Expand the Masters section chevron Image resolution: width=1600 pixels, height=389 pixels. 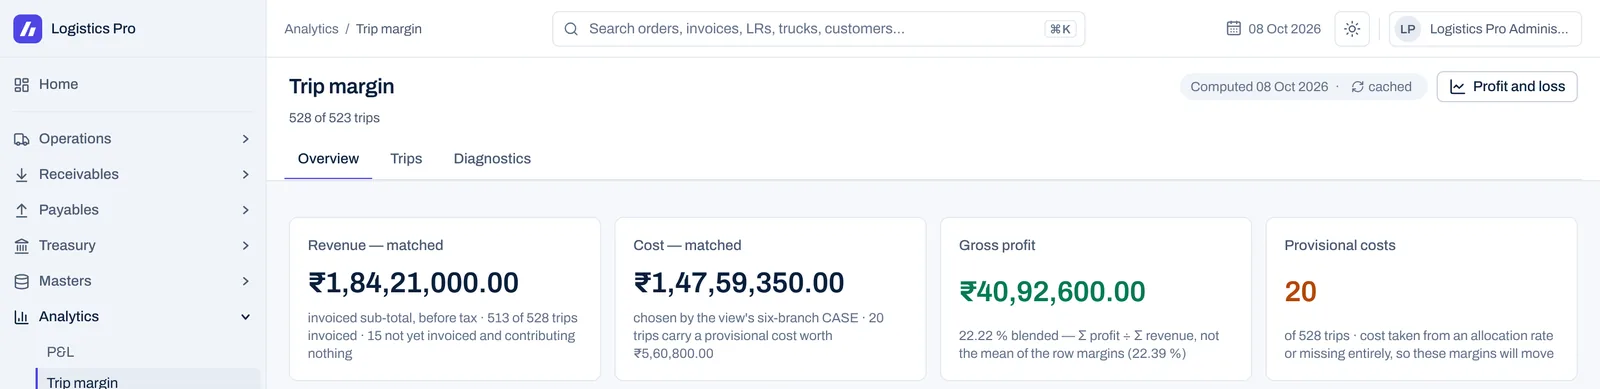click(x=245, y=282)
